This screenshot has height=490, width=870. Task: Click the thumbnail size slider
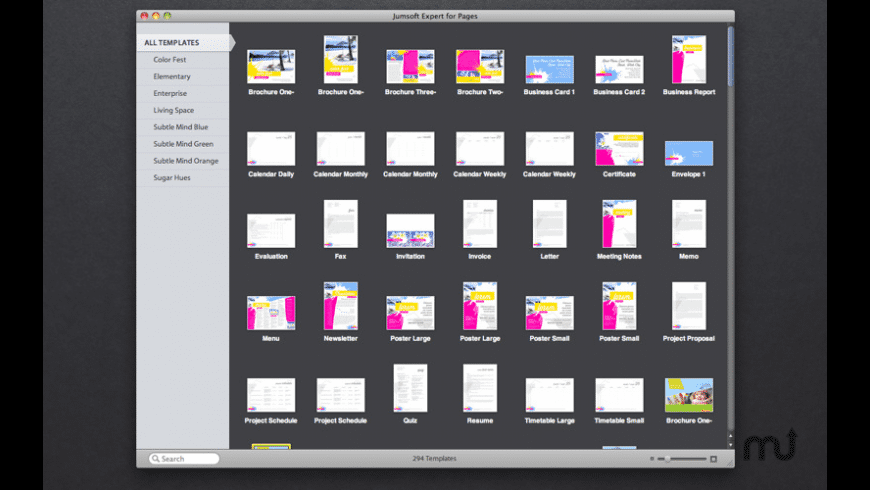(x=682, y=459)
